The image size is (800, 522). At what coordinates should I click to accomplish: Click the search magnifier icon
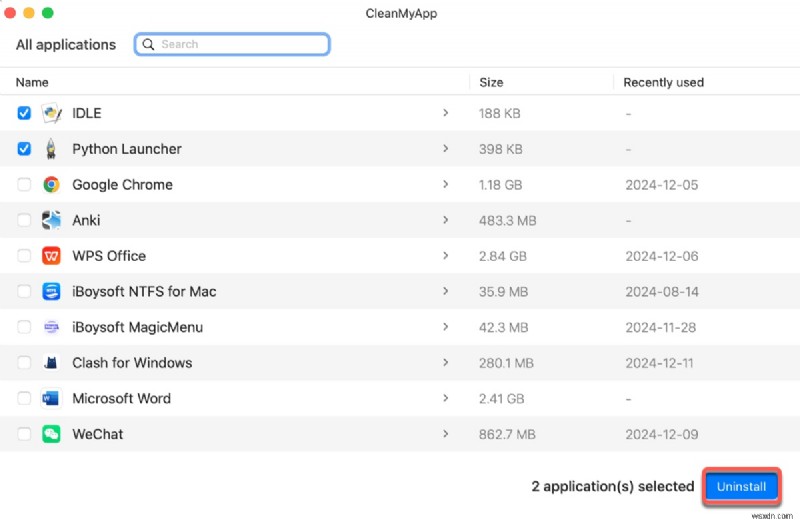pyautogui.click(x=148, y=44)
